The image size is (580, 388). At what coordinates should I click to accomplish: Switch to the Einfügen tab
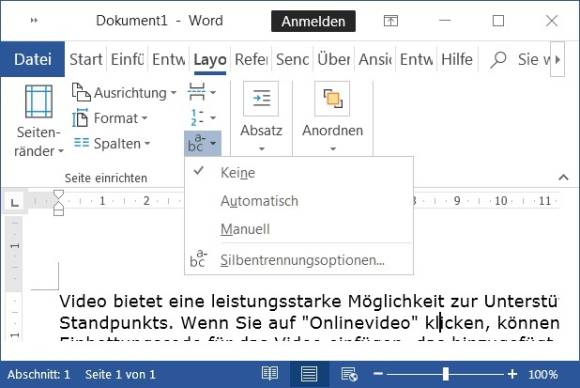pyautogui.click(x=127, y=59)
